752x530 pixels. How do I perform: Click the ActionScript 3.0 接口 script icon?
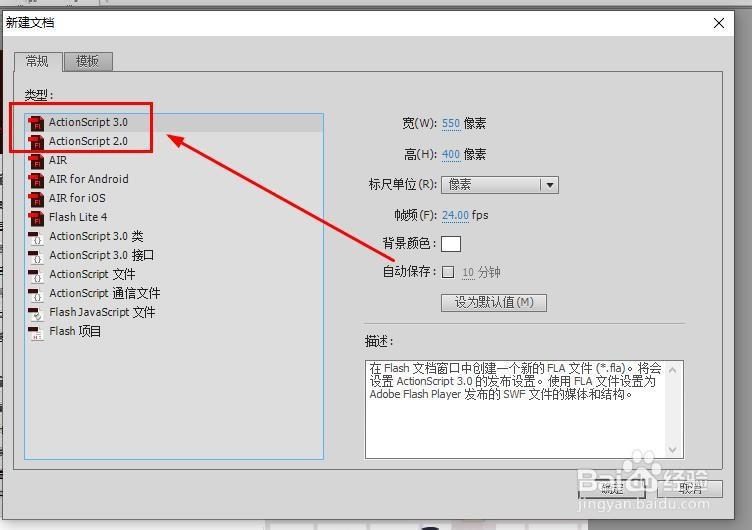click(36, 256)
